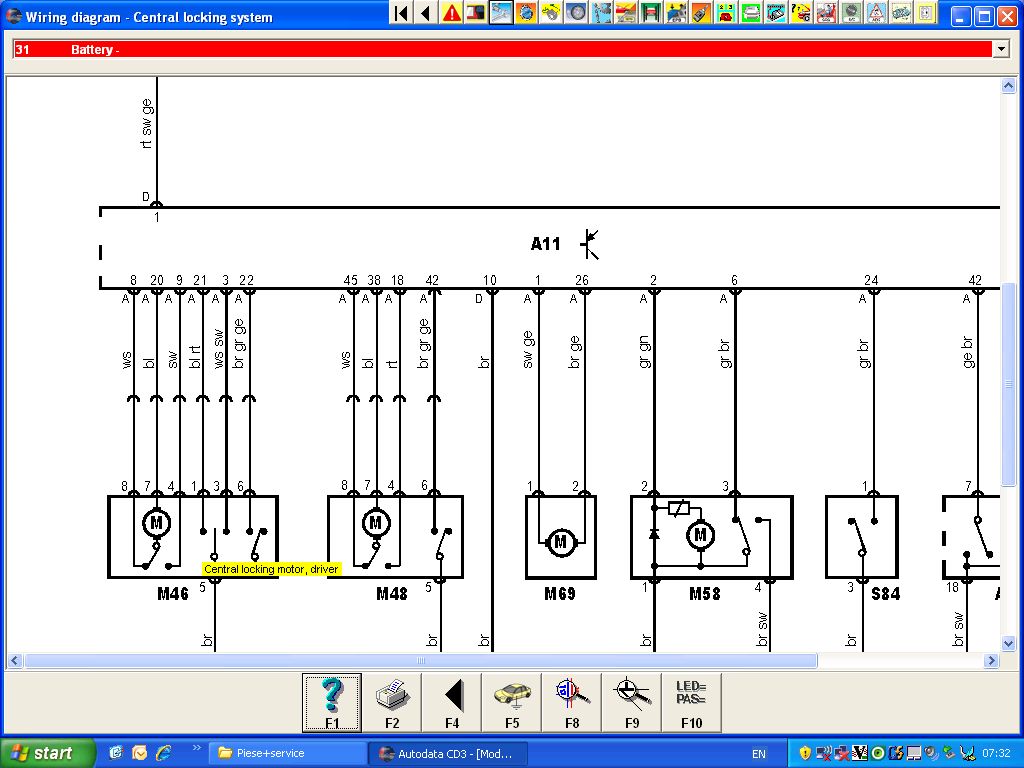Open the Windows start menu
This screenshot has height=768, width=1024.
pos(48,753)
